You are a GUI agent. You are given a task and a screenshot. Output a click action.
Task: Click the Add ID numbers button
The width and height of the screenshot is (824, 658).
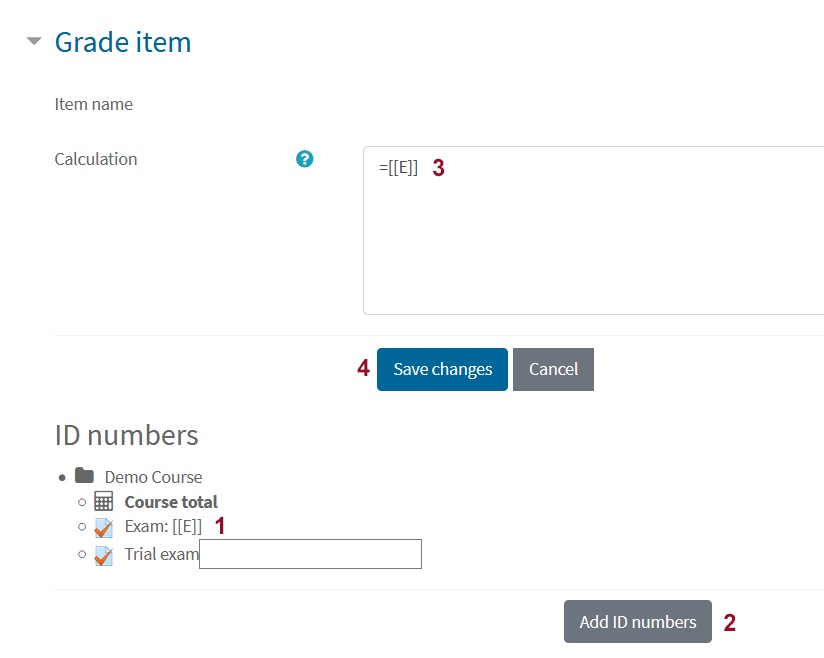638,622
